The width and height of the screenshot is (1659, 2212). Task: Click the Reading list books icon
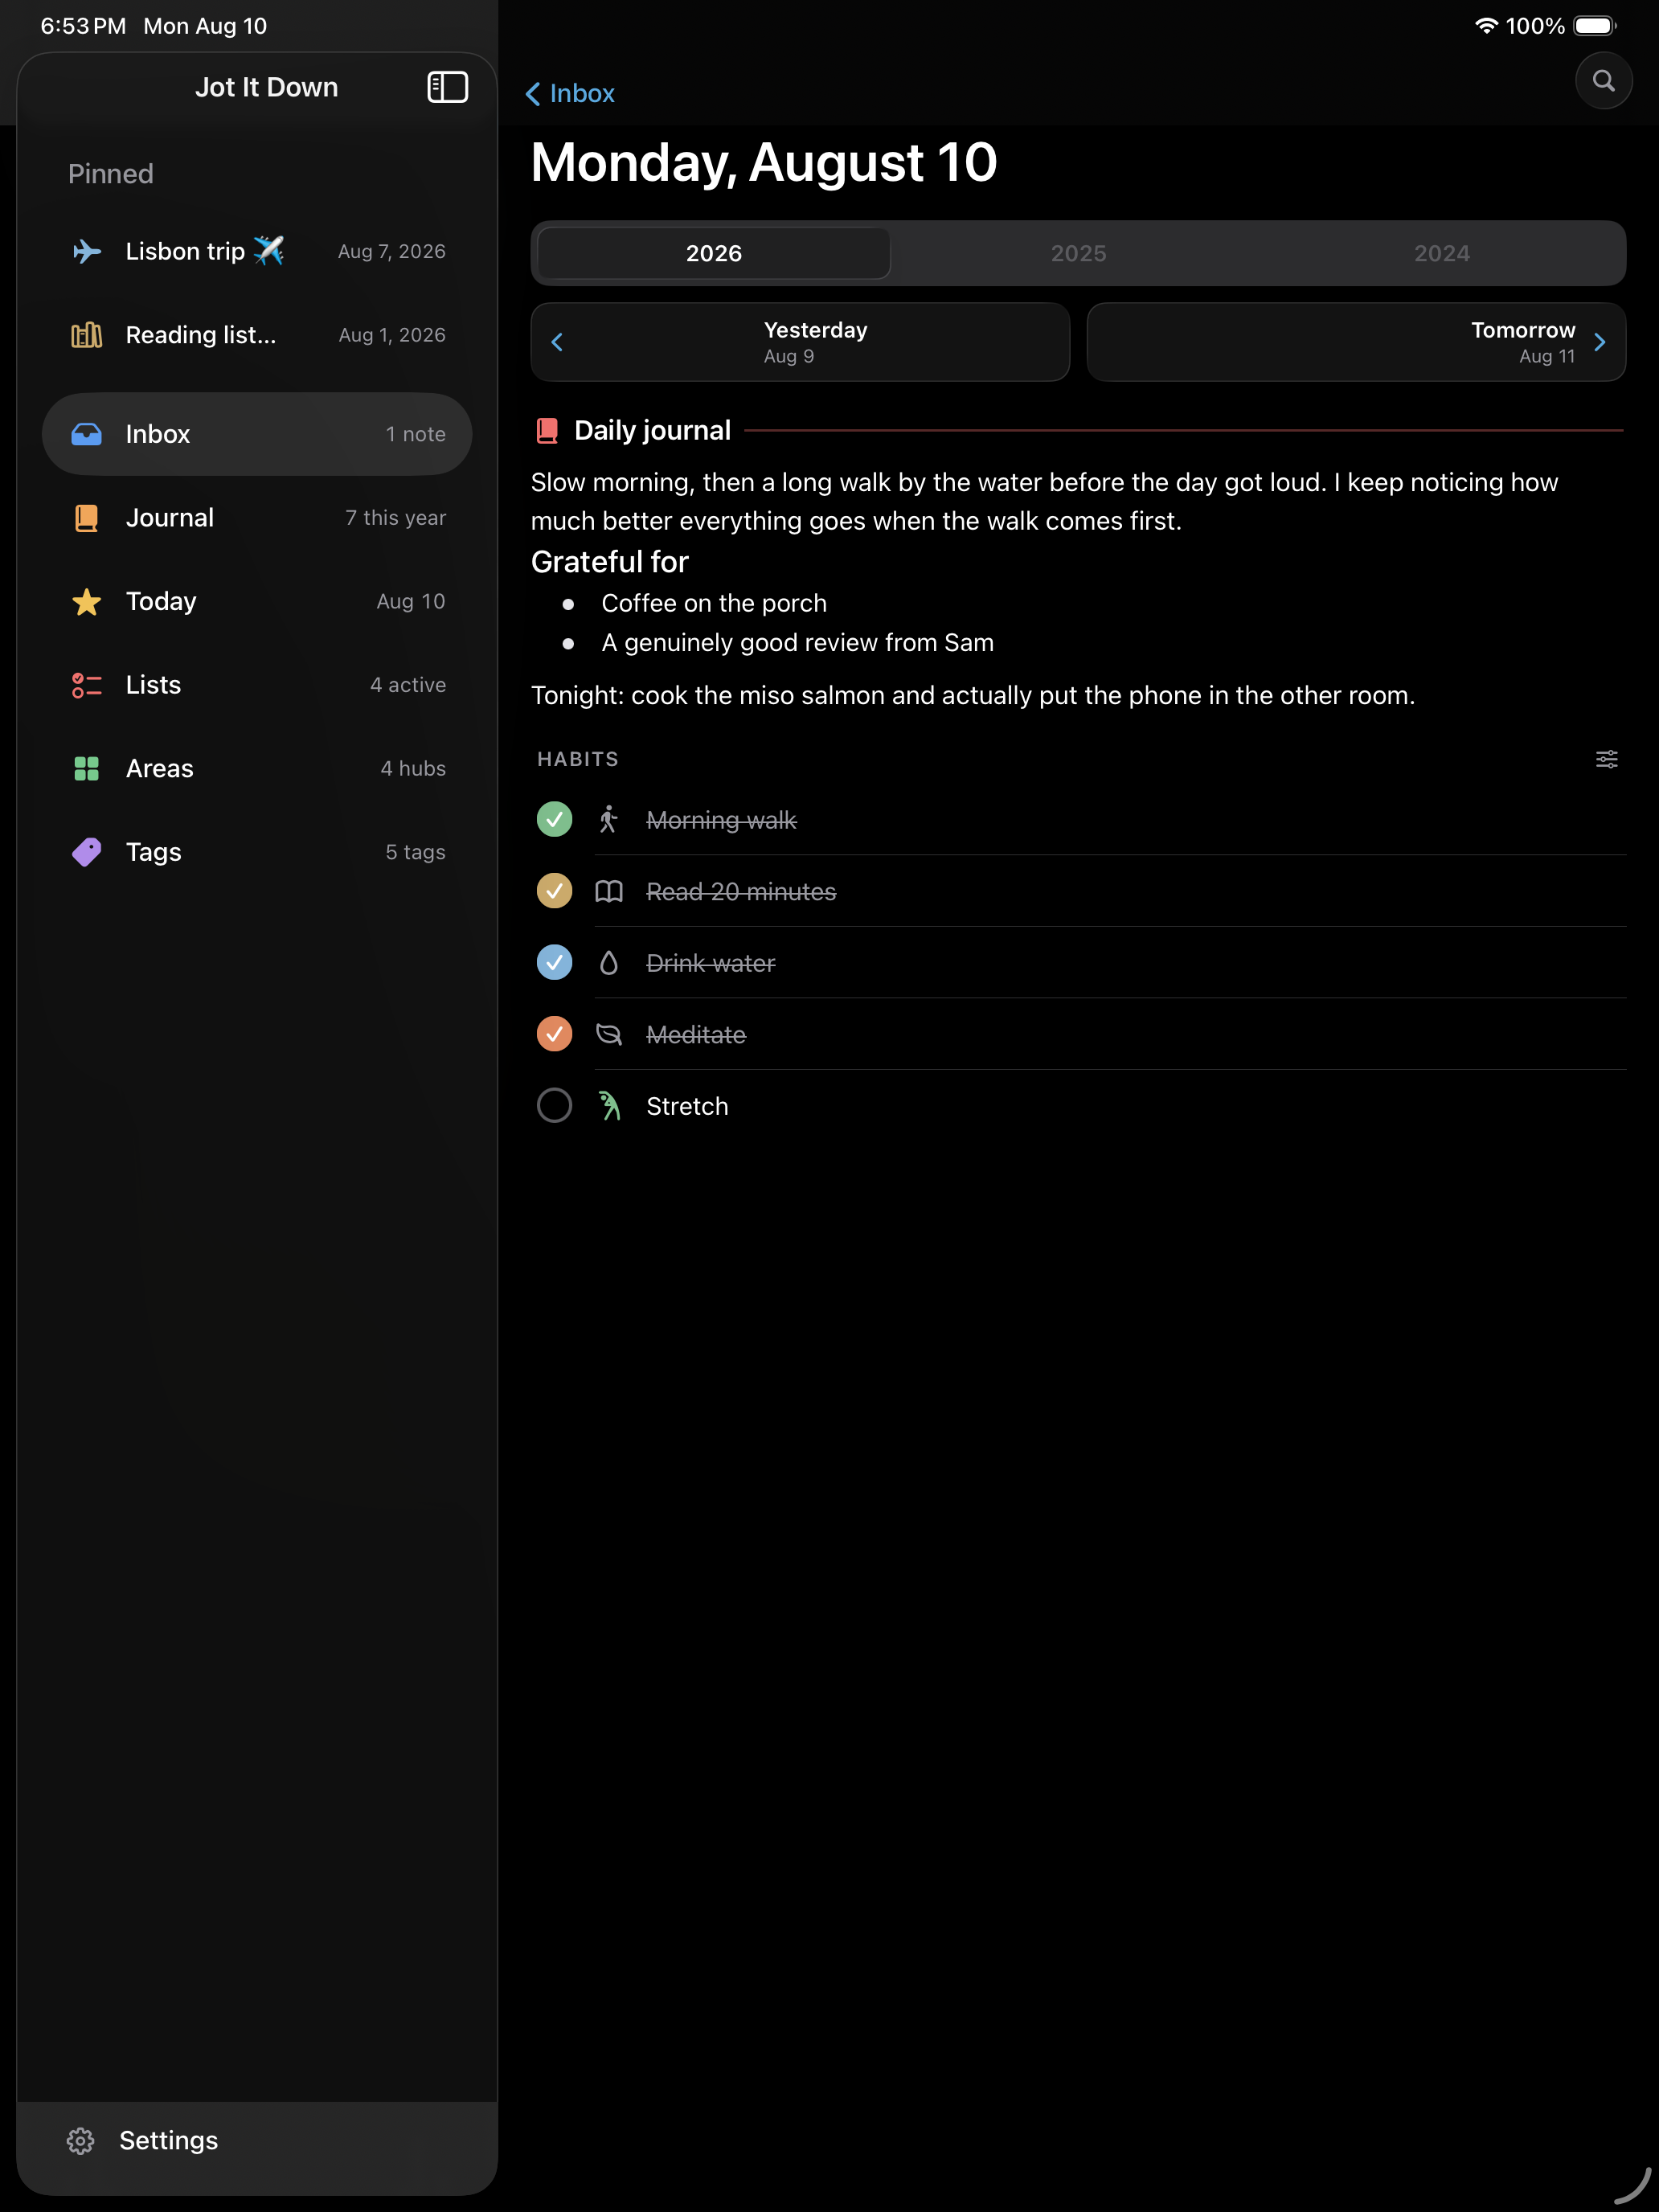pos(87,335)
